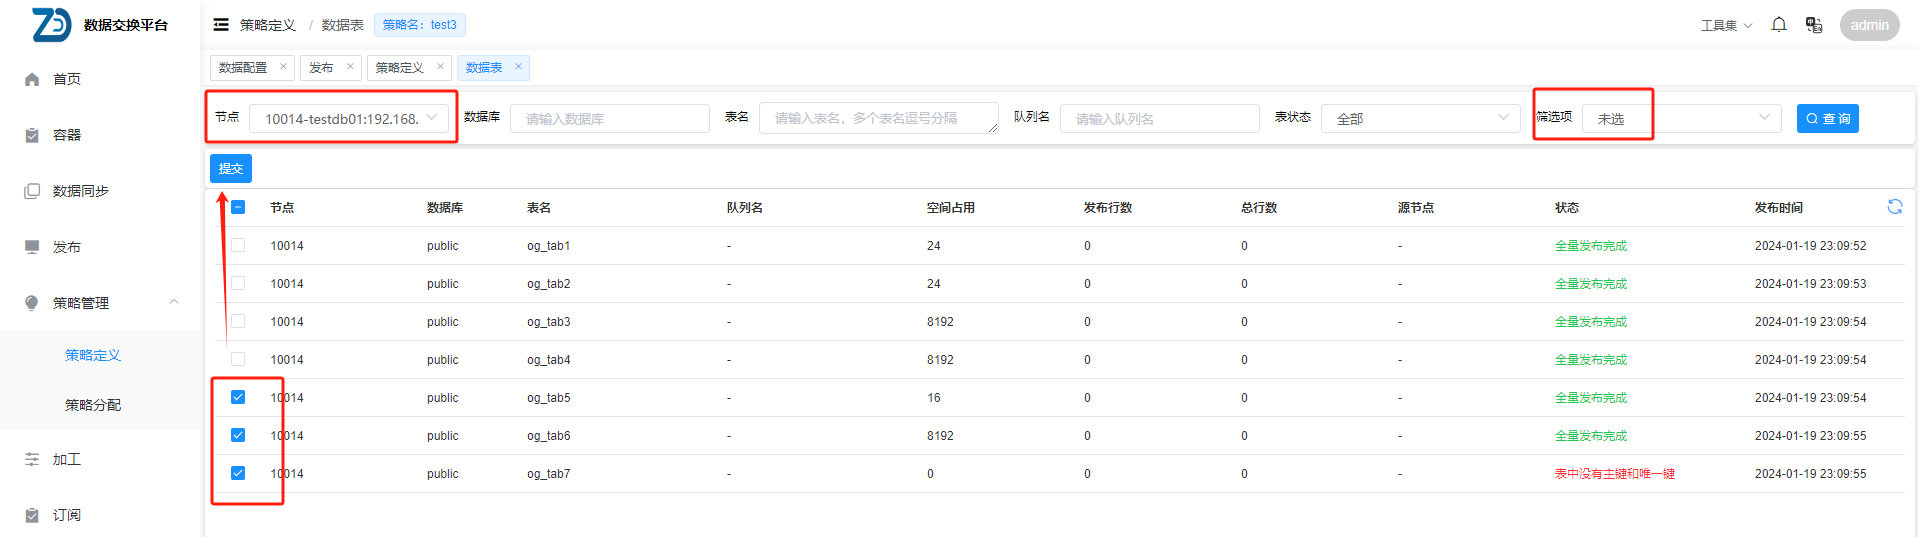Click the language translate icon

(1813, 25)
